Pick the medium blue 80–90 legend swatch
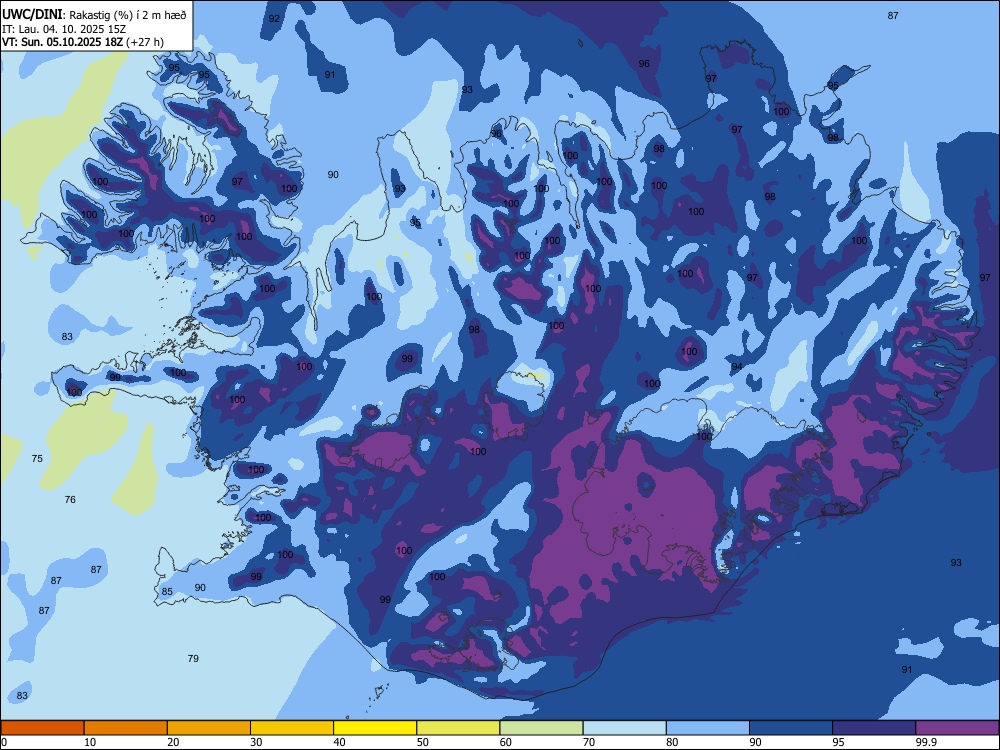This screenshot has height=750, width=1000. pyautogui.click(x=708, y=728)
